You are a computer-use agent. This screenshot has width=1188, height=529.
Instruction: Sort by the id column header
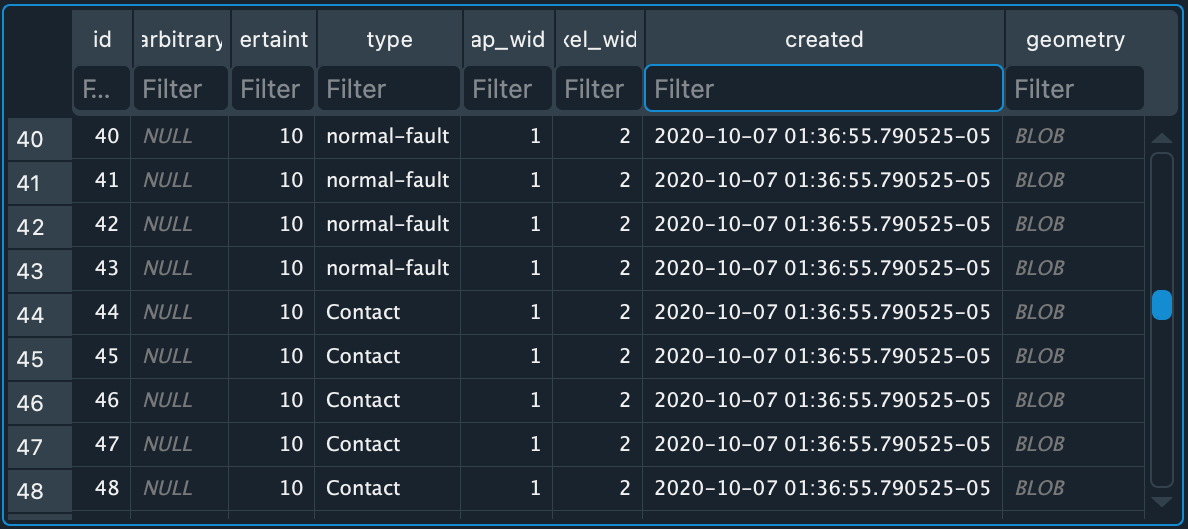pos(102,40)
